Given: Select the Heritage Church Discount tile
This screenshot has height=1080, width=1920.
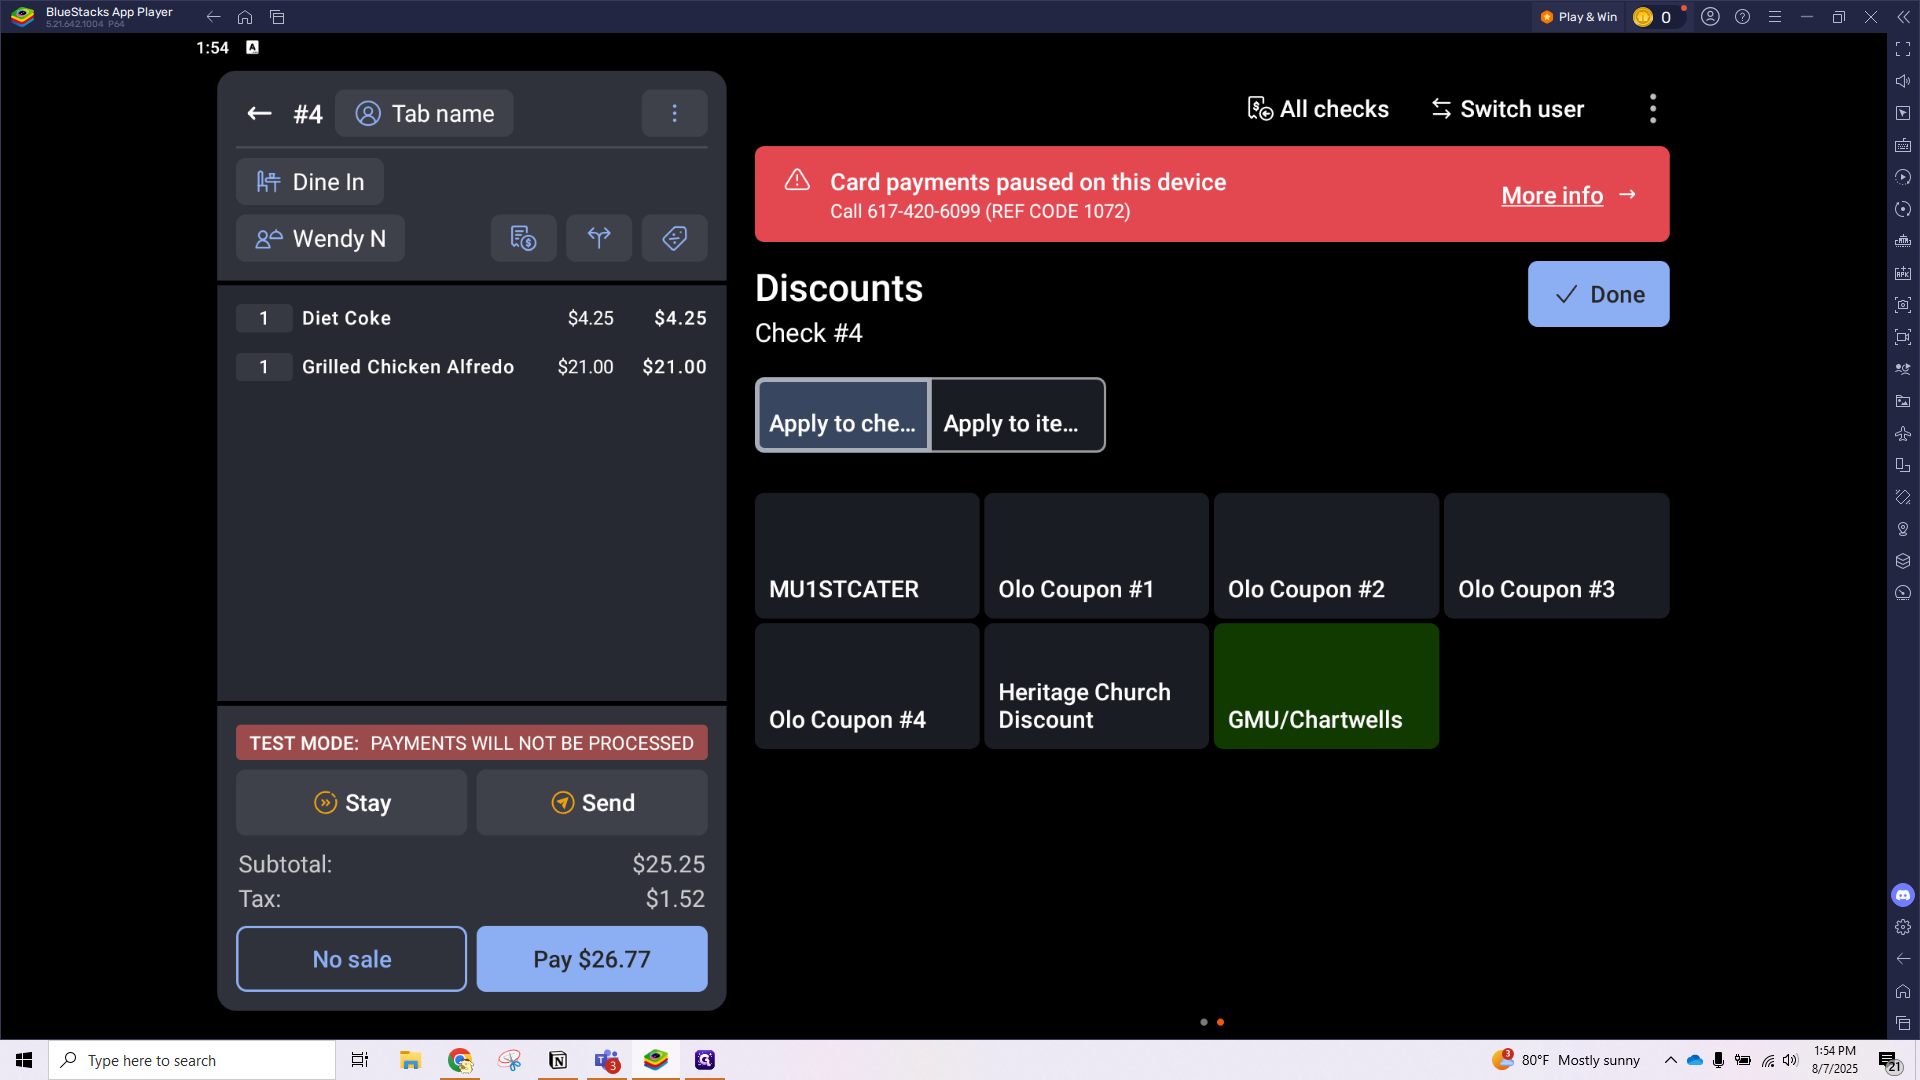Looking at the screenshot, I should point(1096,687).
